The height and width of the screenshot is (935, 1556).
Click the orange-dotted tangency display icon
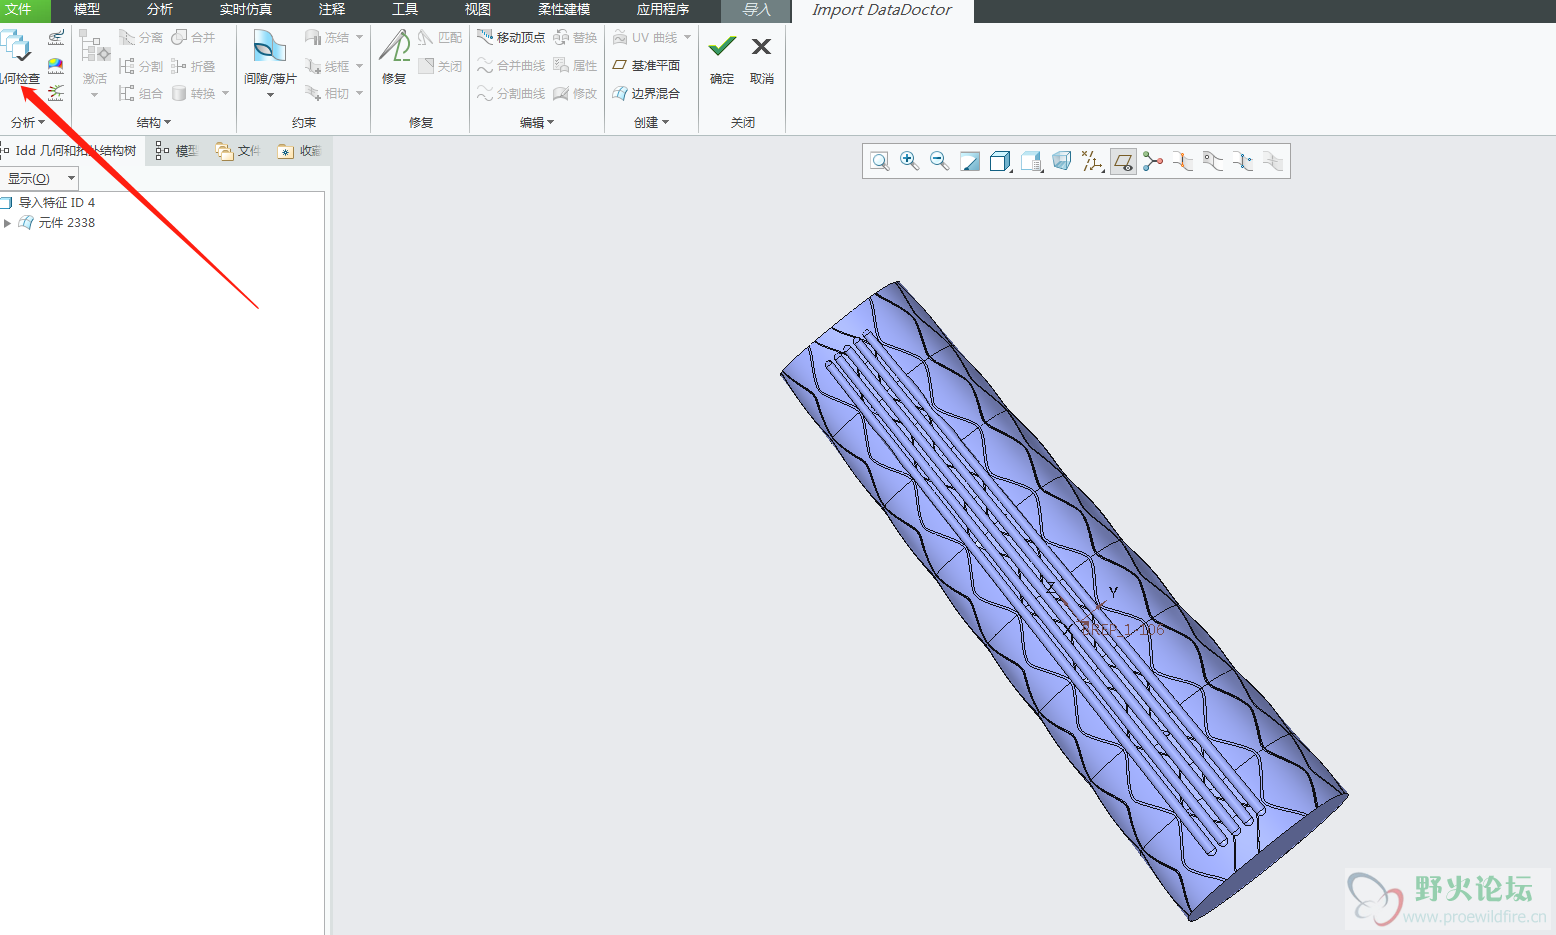(1183, 161)
